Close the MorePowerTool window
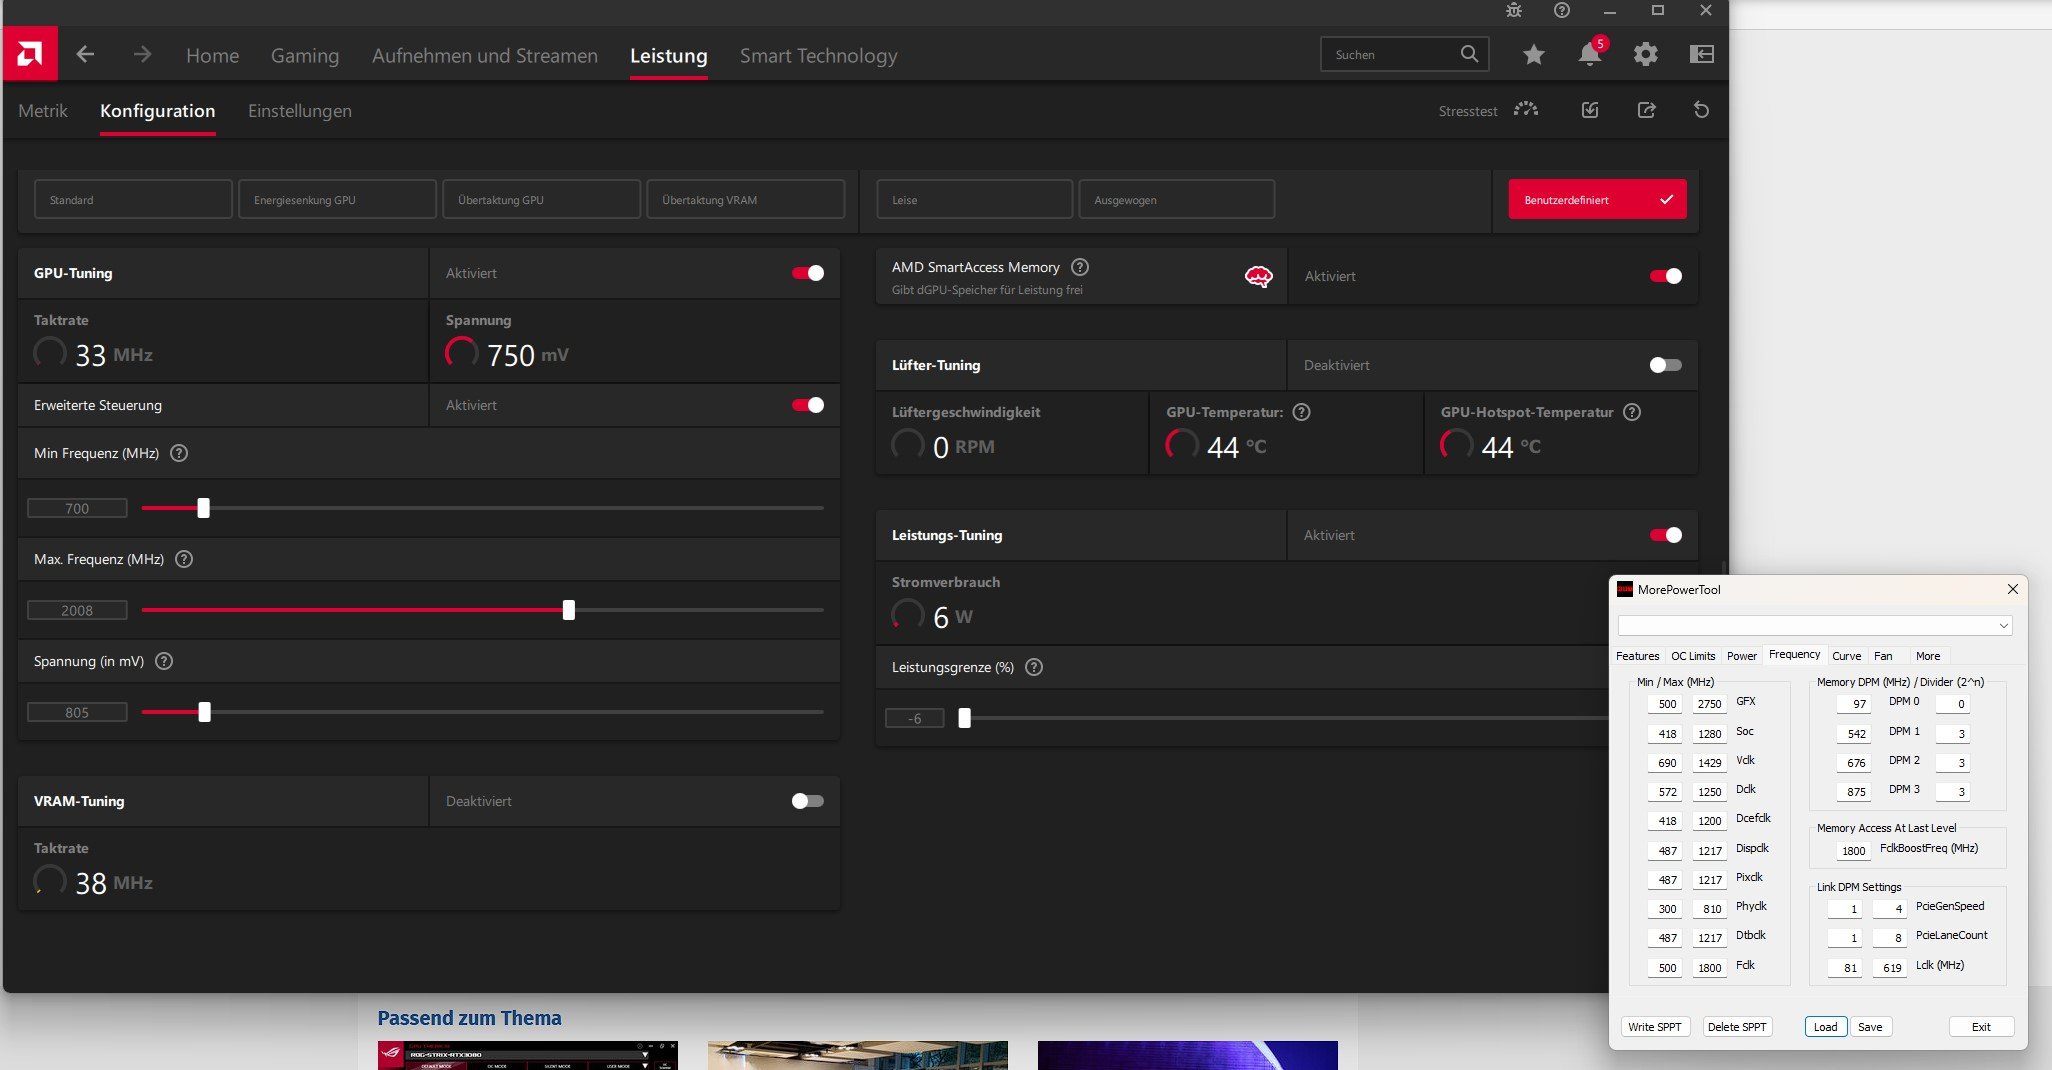 click(x=2013, y=589)
